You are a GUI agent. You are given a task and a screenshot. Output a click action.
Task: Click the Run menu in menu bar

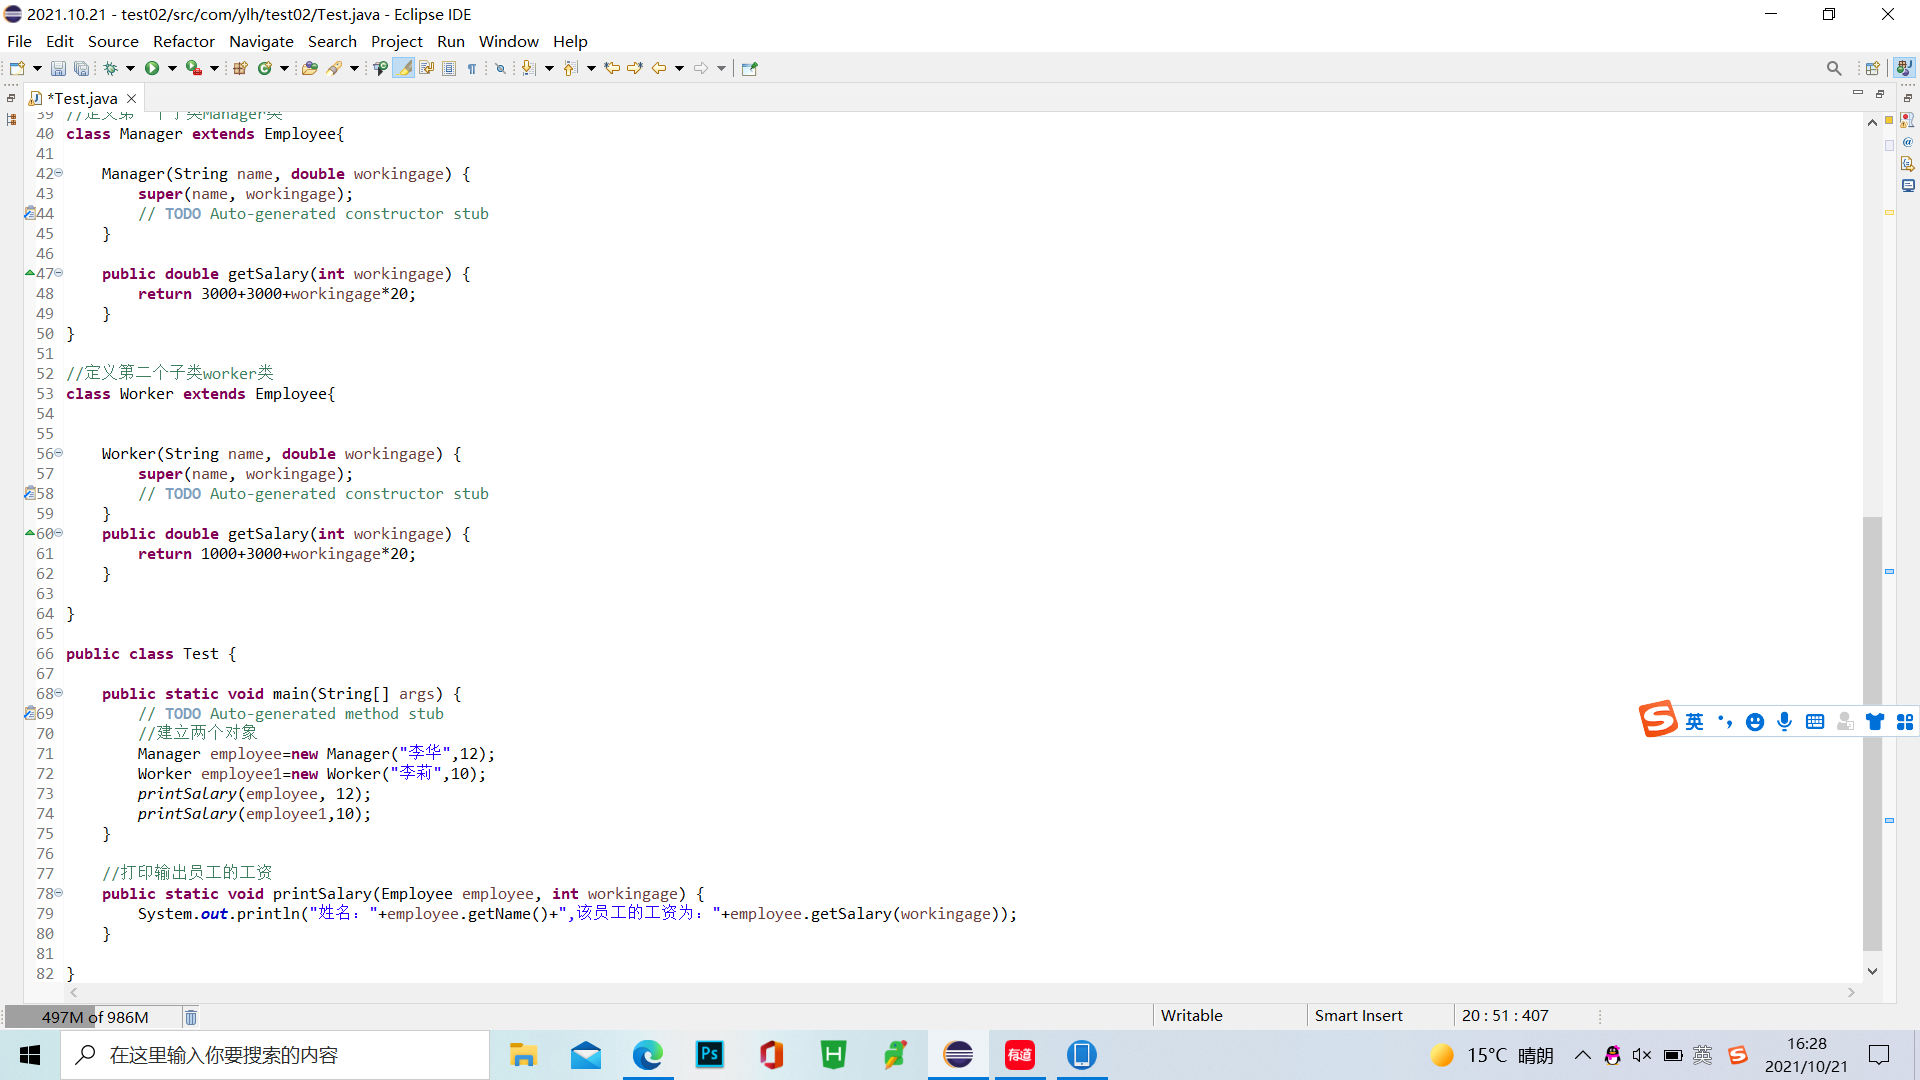452,41
